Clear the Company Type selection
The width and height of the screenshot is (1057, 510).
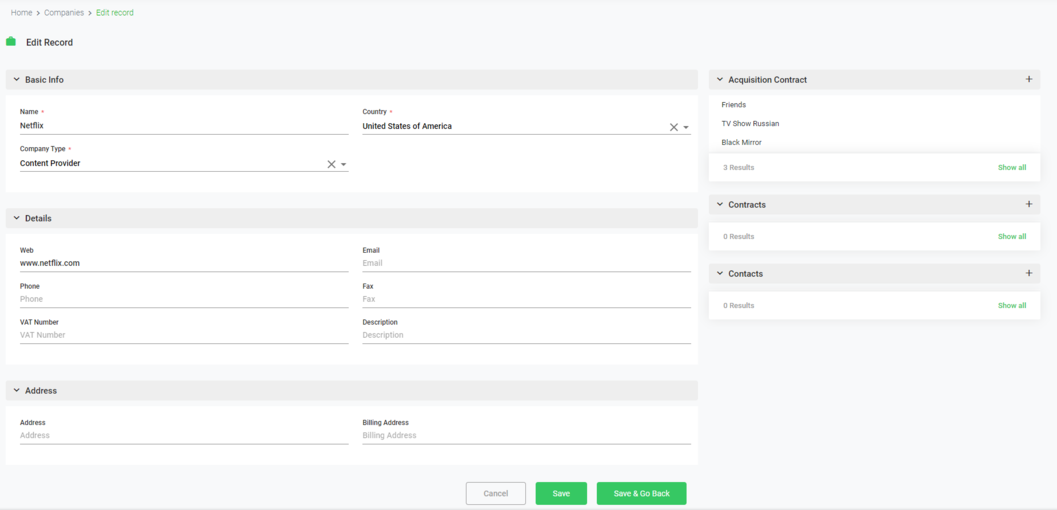pos(331,164)
